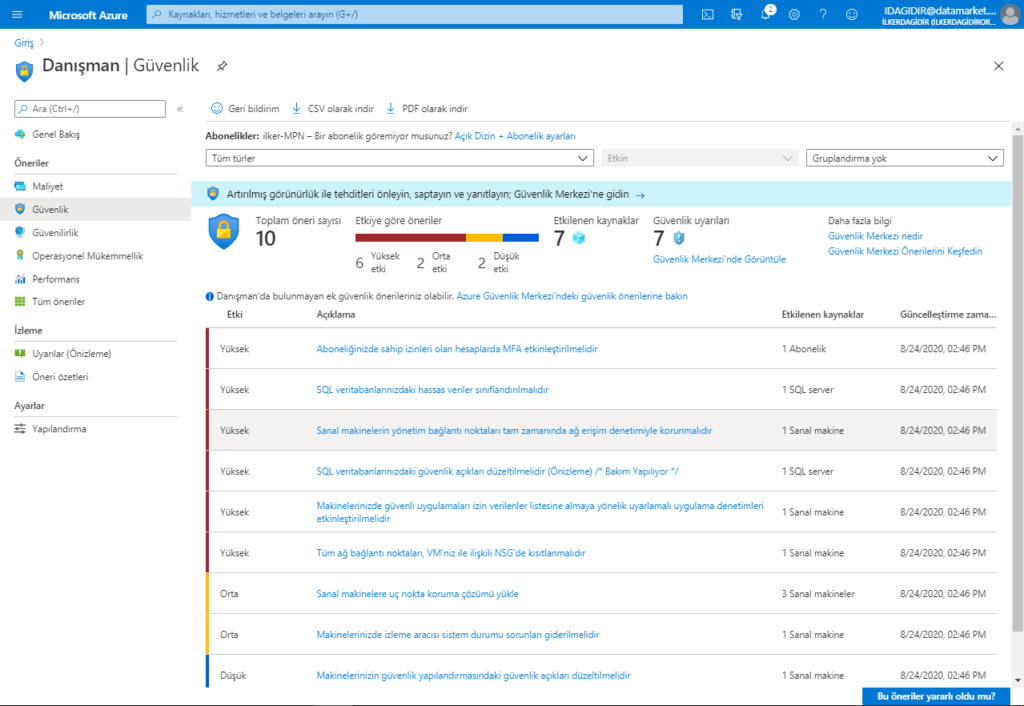Click the affected resources cube icon
Image resolution: width=1024 pixels, height=706 pixels.
tap(579, 238)
